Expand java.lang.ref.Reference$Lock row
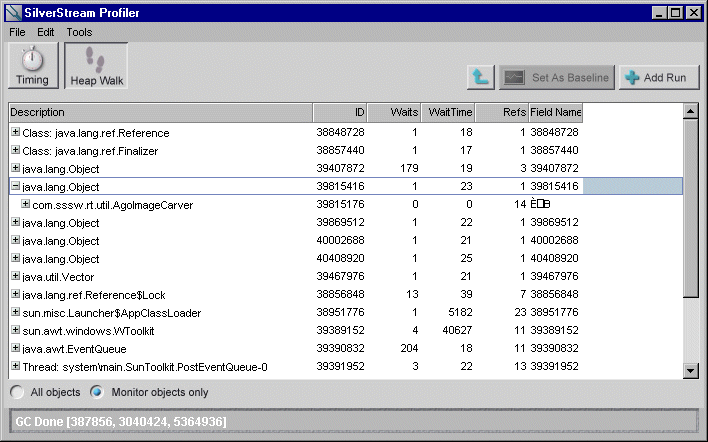708x442 pixels. tap(15, 294)
